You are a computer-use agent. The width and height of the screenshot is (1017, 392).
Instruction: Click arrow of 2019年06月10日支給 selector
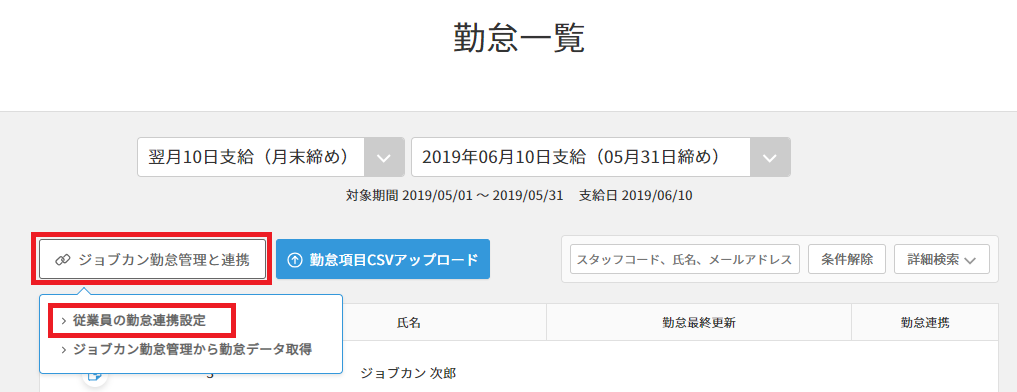(770, 158)
